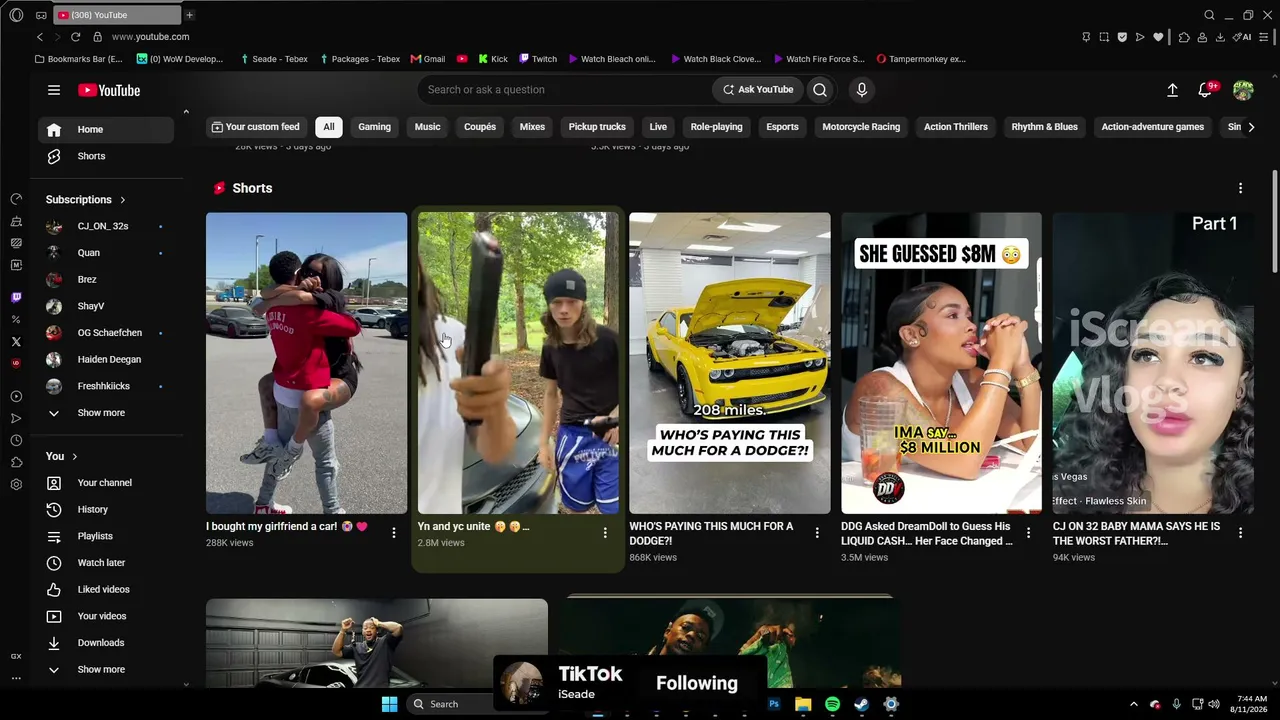
Task: Reload the current page
Action: pyautogui.click(x=75, y=37)
